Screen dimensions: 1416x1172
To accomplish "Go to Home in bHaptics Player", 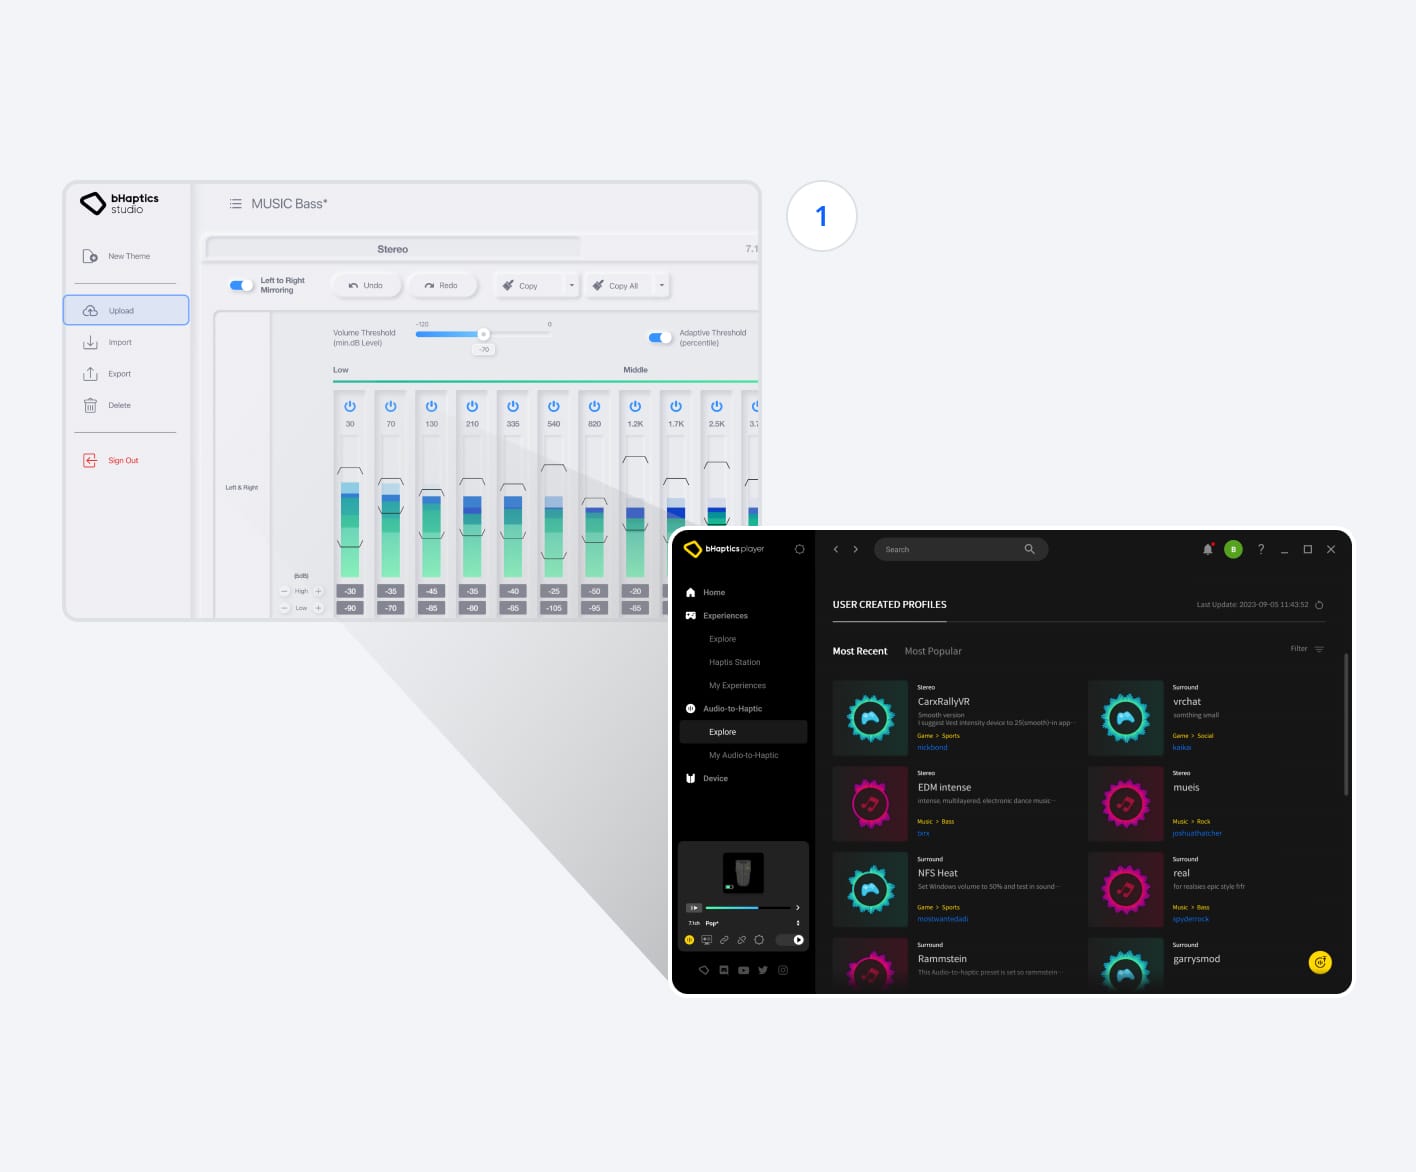I will coord(712,592).
